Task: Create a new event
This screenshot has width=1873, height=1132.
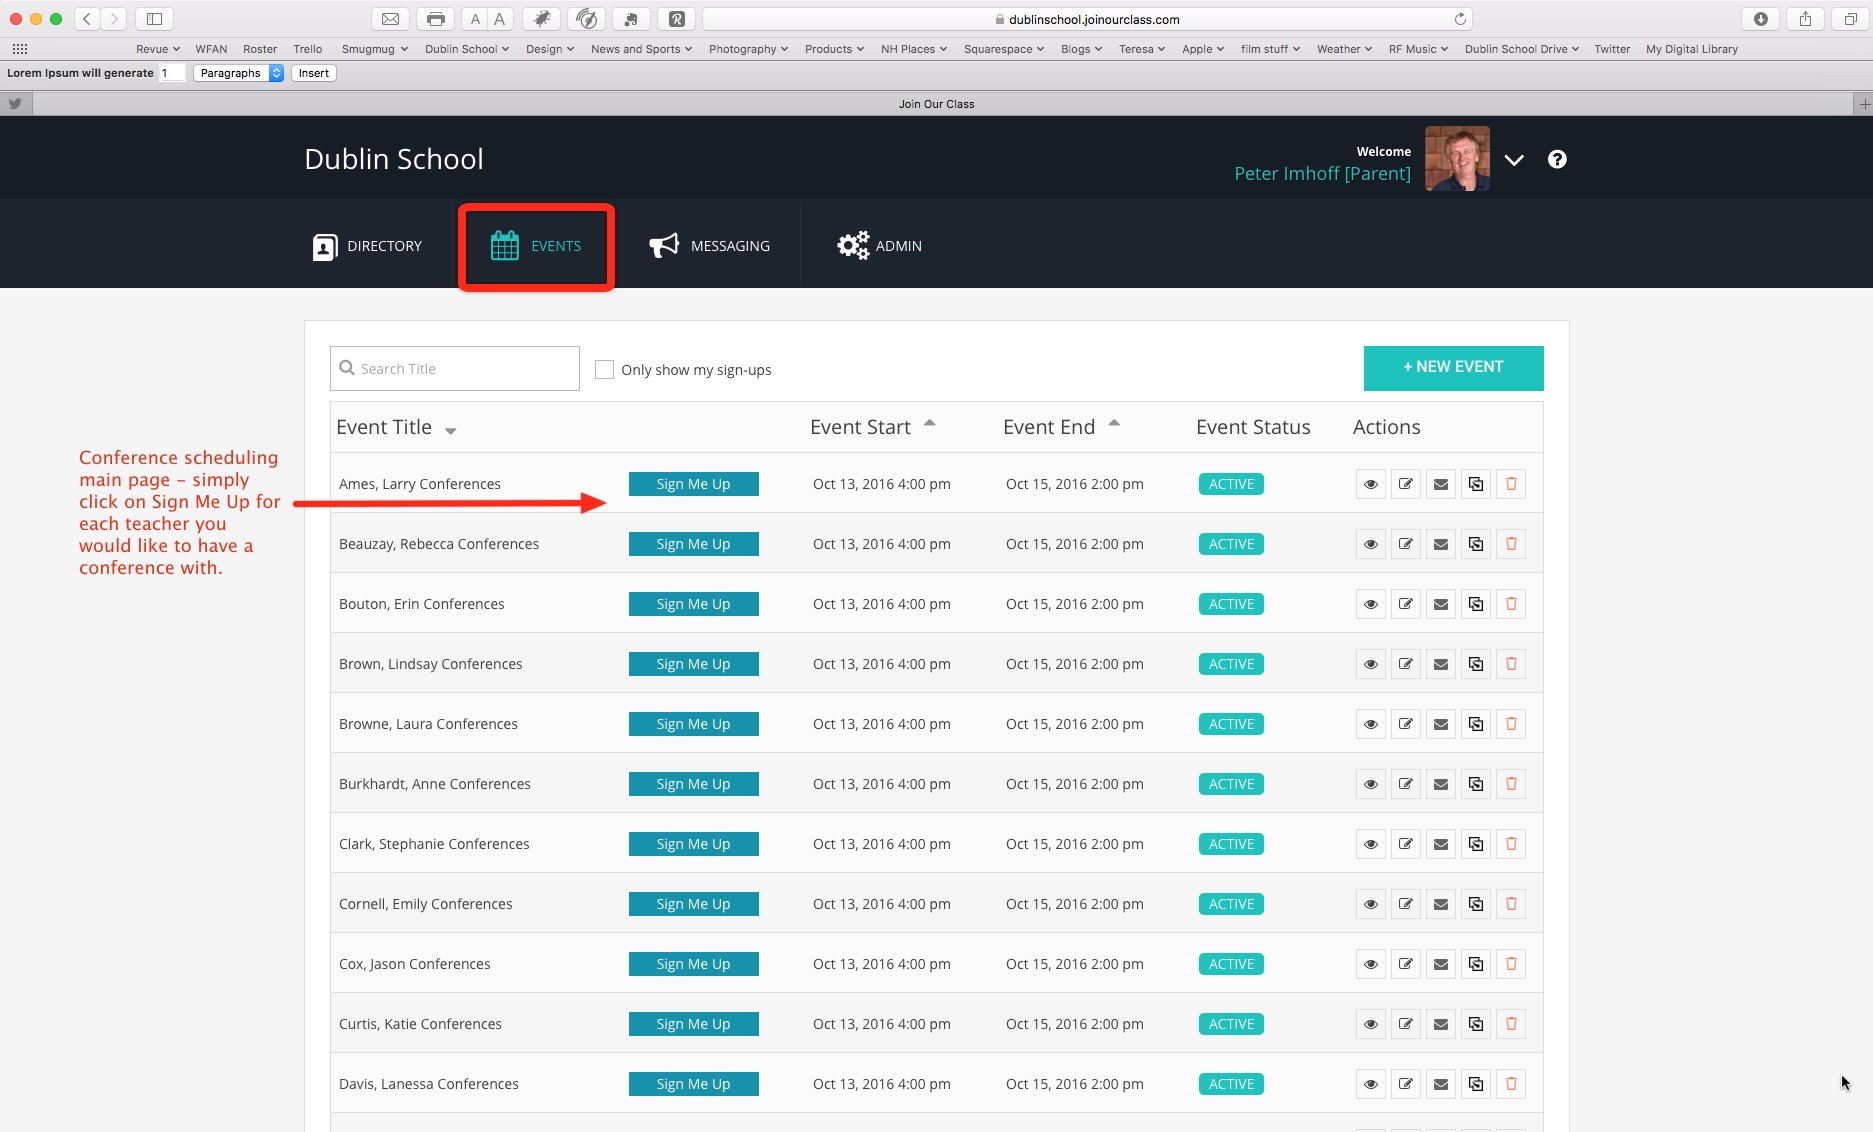Action: pos(1453,367)
